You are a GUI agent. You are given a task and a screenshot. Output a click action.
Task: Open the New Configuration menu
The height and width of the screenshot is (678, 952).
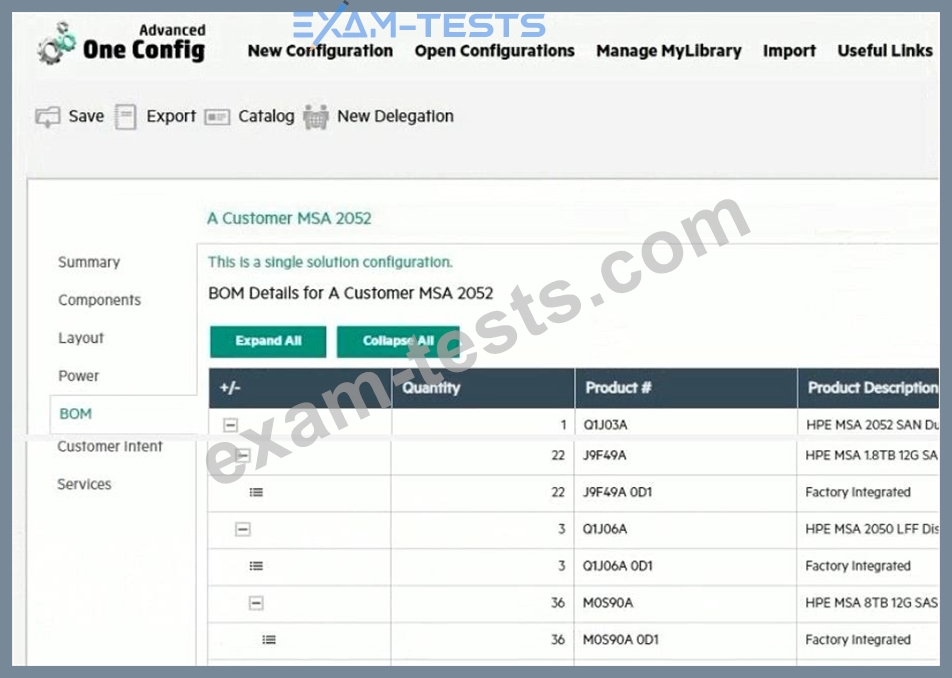pyautogui.click(x=320, y=51)
